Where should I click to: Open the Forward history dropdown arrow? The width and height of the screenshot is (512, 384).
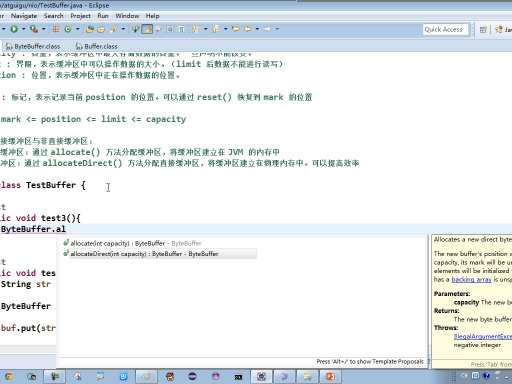(277, 29)
